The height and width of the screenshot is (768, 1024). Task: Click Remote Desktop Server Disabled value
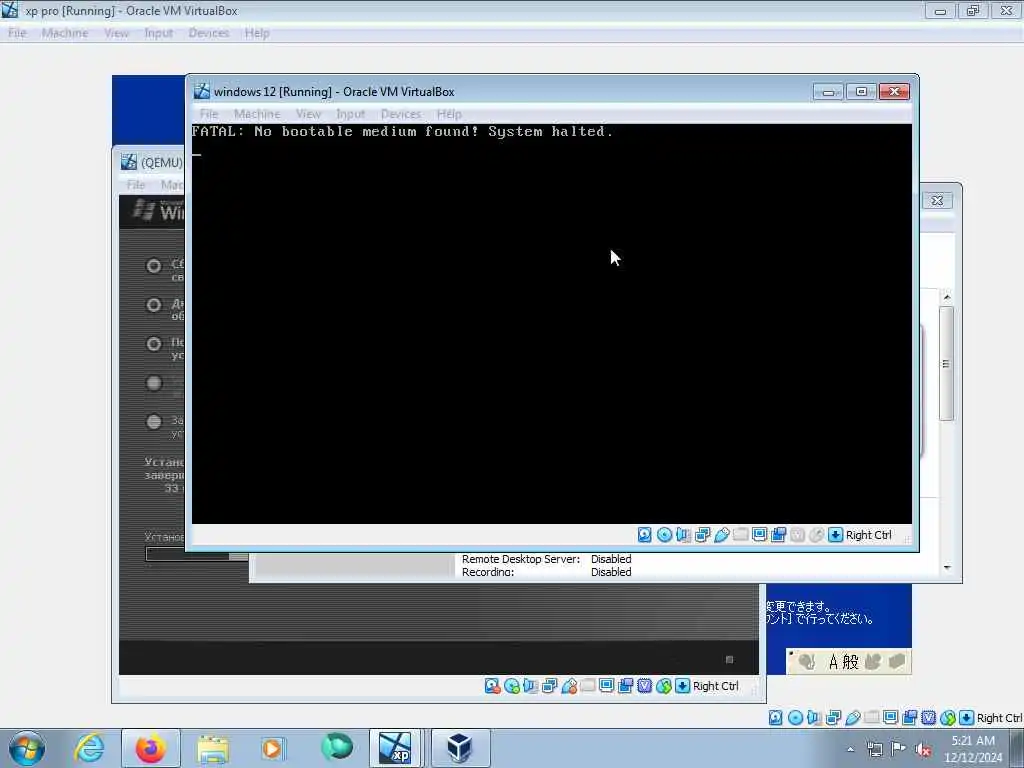click(x=611, y=559)
